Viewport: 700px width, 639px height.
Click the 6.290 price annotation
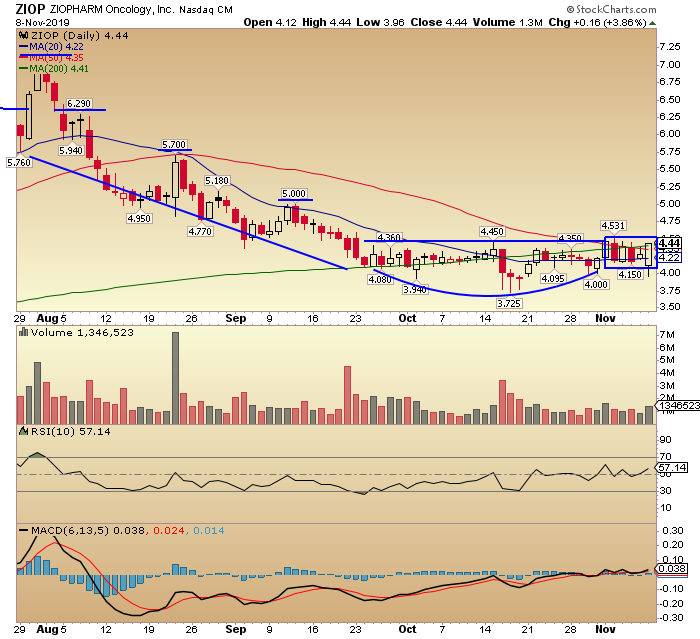[x=79, y=104]
